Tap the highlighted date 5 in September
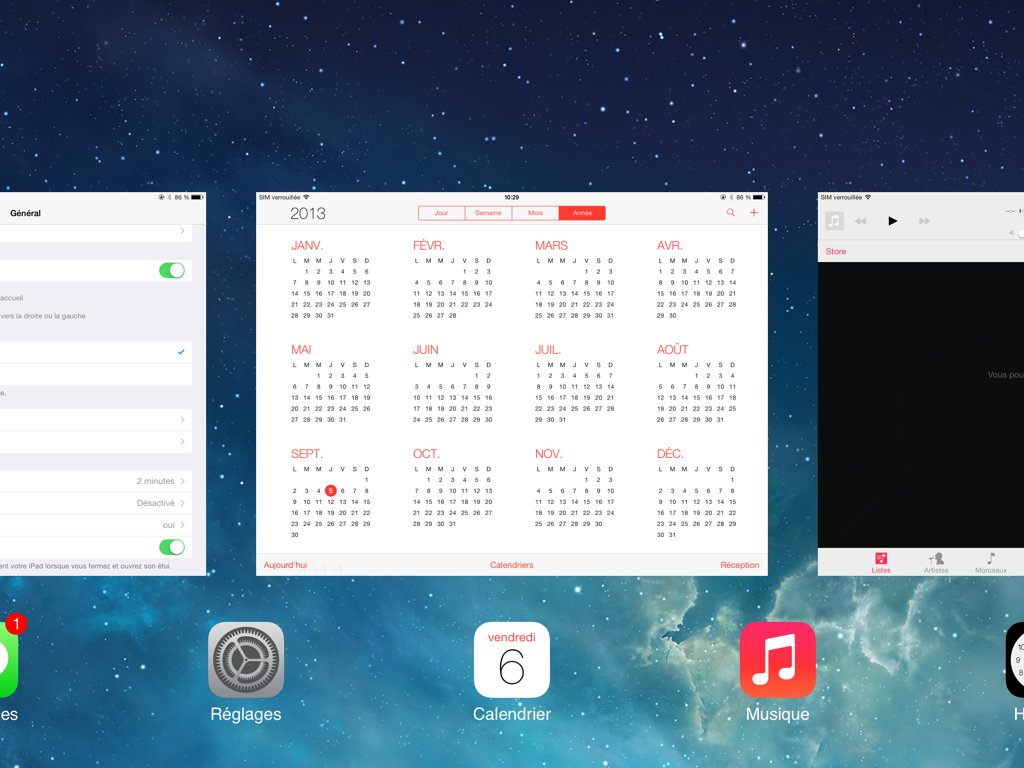The width and height of the screenshot is (1024, 768). coord(330,490)
